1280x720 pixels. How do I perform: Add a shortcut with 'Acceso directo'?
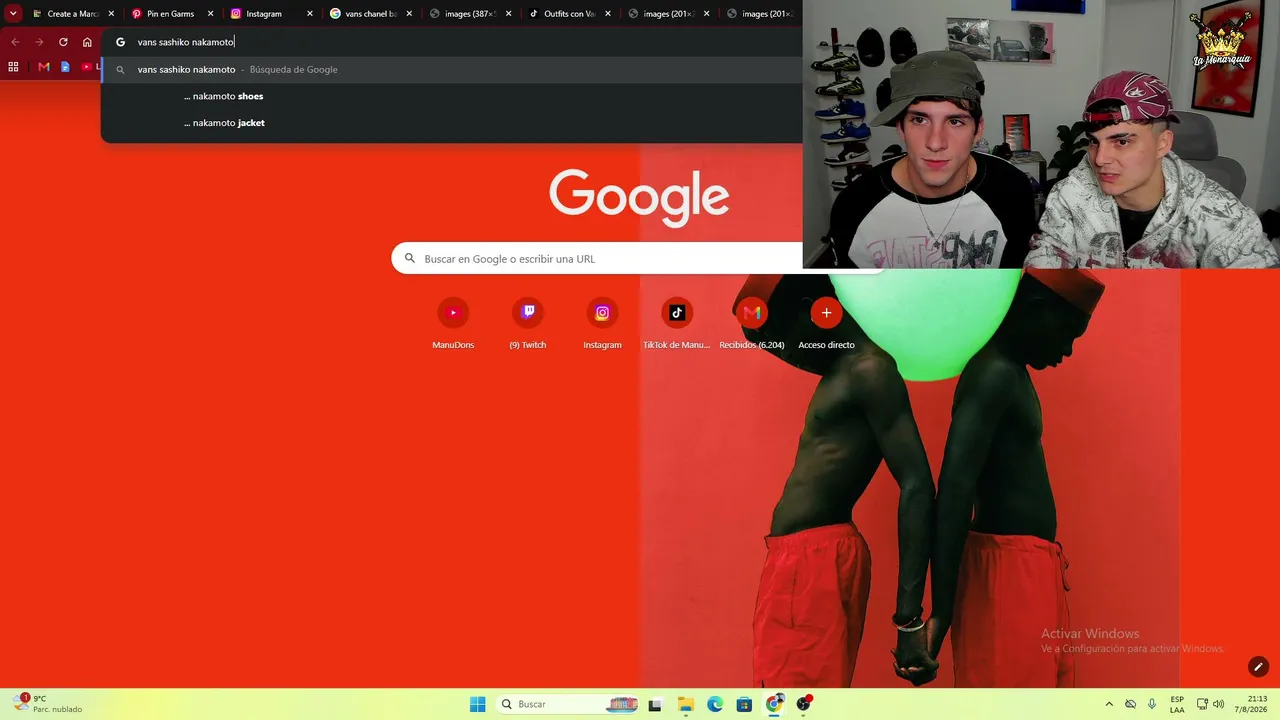click(826, 324)
